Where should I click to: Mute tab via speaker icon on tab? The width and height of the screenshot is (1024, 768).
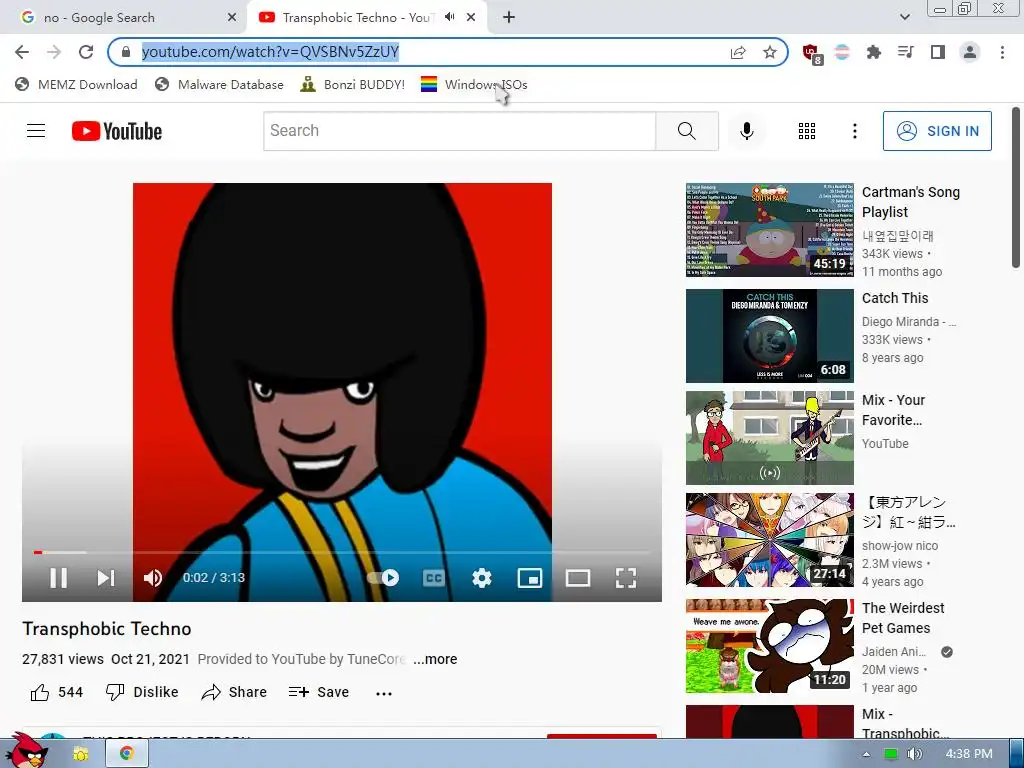449,17
